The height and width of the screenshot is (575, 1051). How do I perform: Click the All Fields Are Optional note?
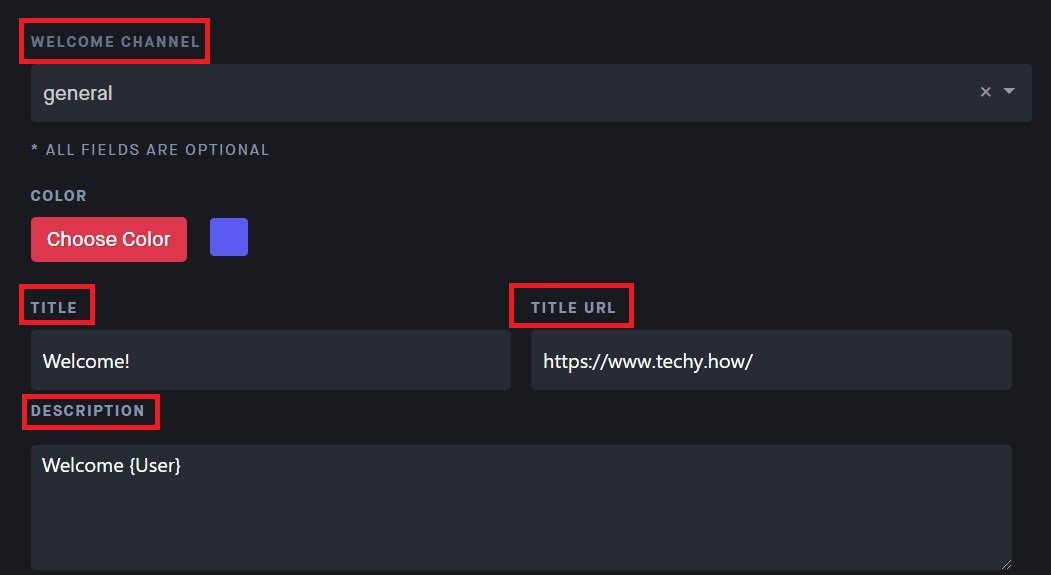tap(150, 150)
